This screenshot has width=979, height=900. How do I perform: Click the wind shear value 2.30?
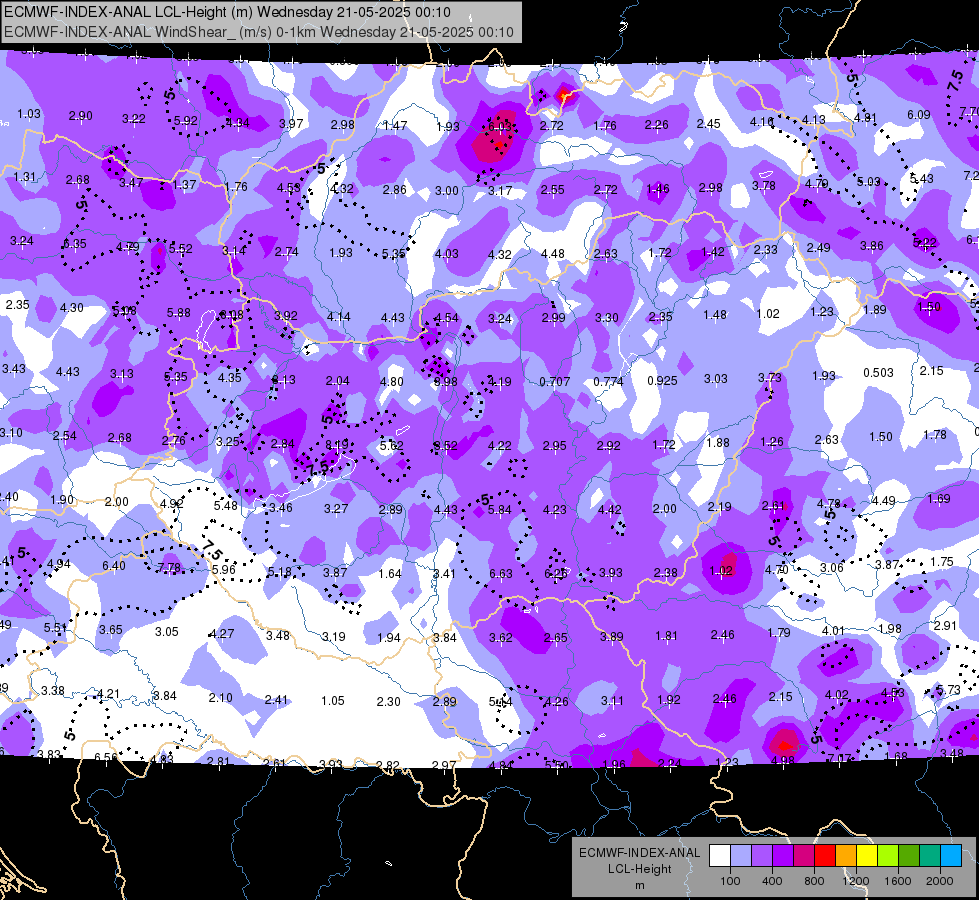pos(388,701)
